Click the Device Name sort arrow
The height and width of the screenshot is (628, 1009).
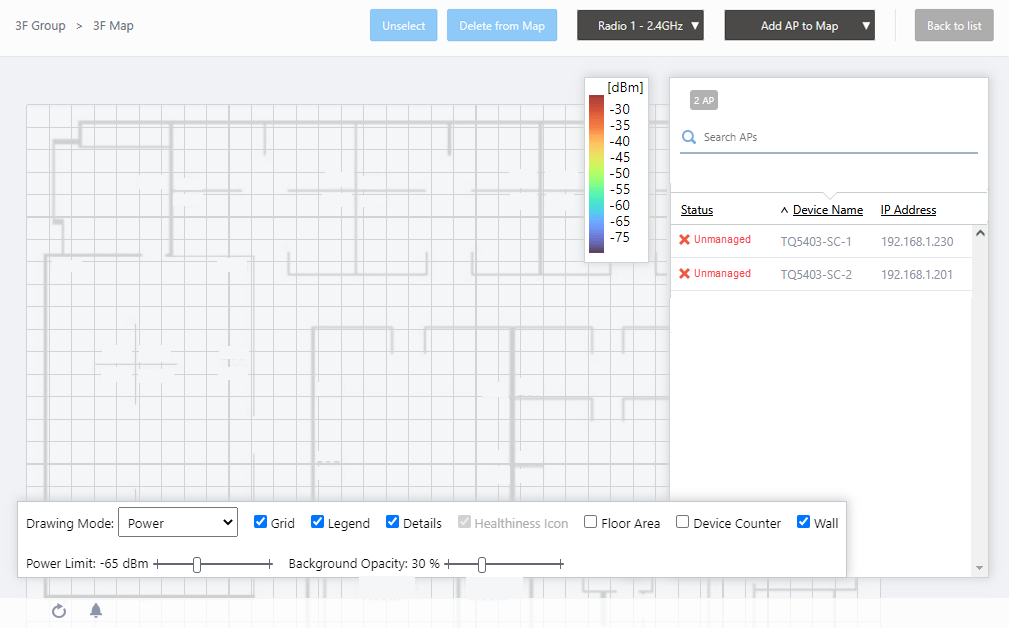785,210
